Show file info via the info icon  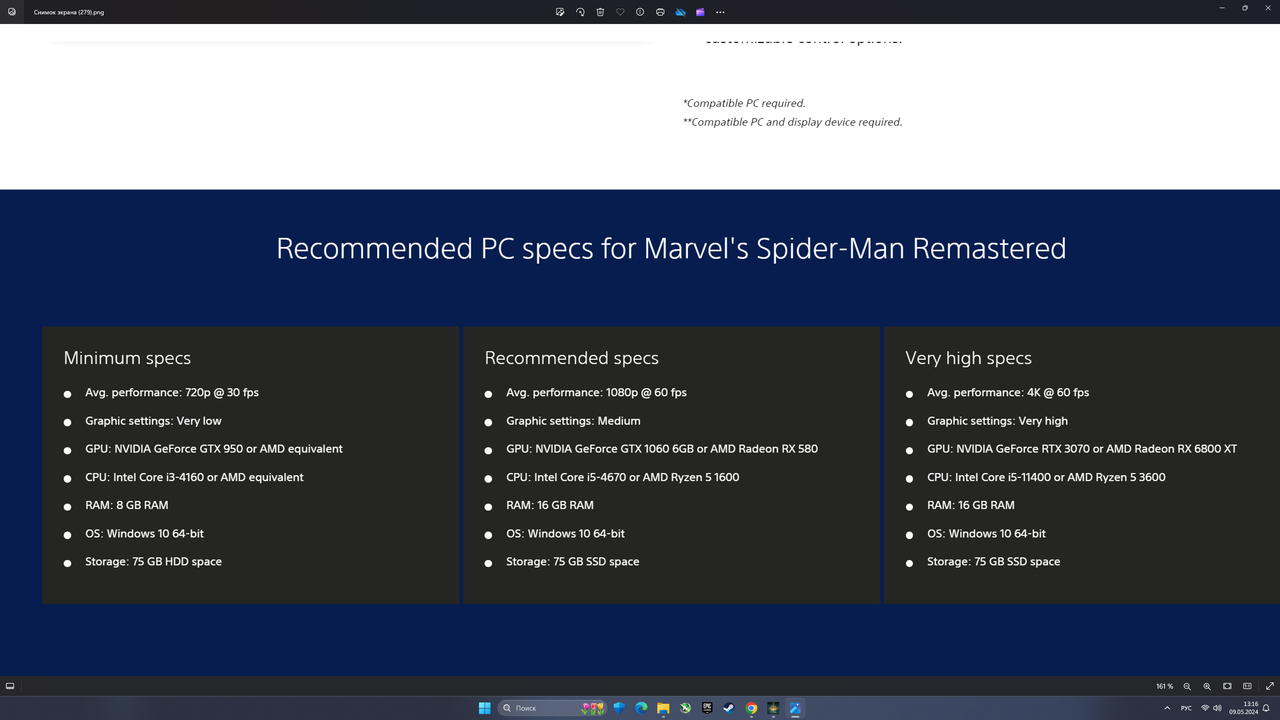[x=640, y=12]
